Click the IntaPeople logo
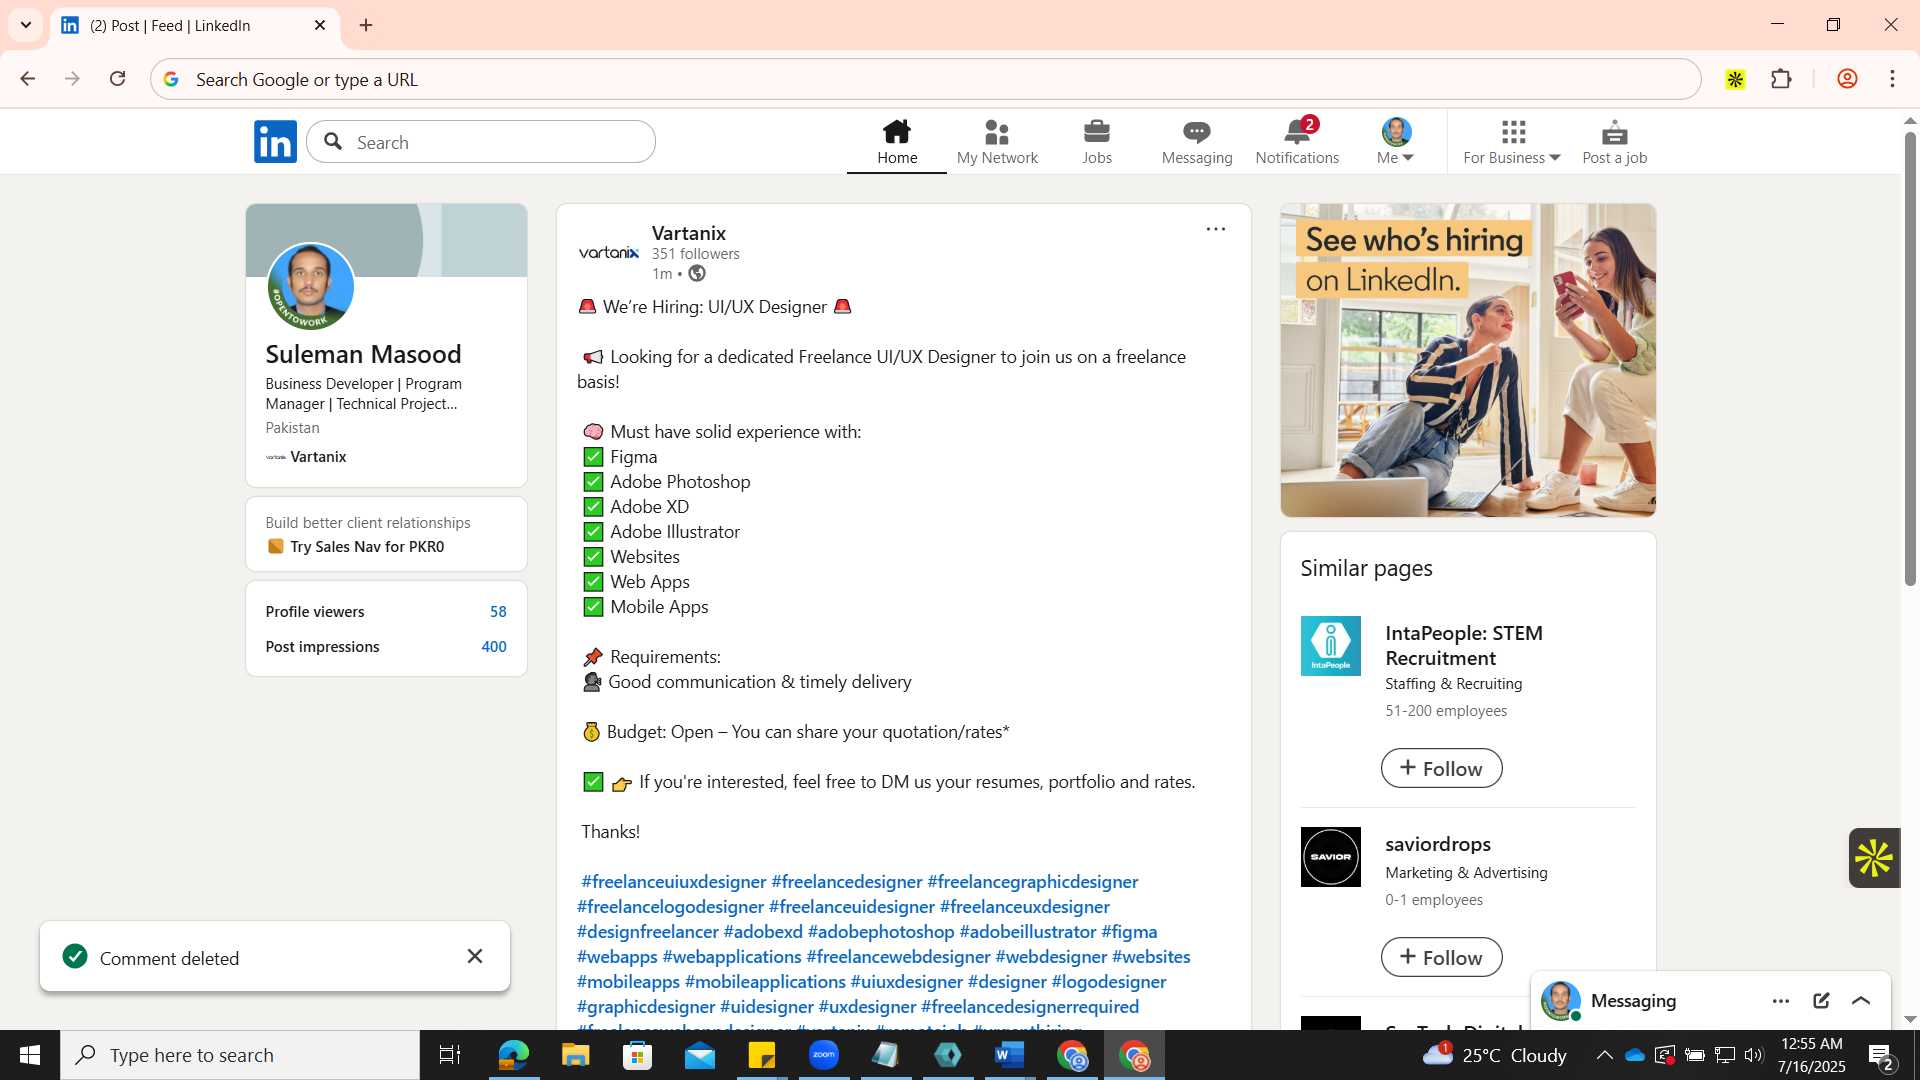Viewport: 1920px width, 1080px height. point(1330,646)
